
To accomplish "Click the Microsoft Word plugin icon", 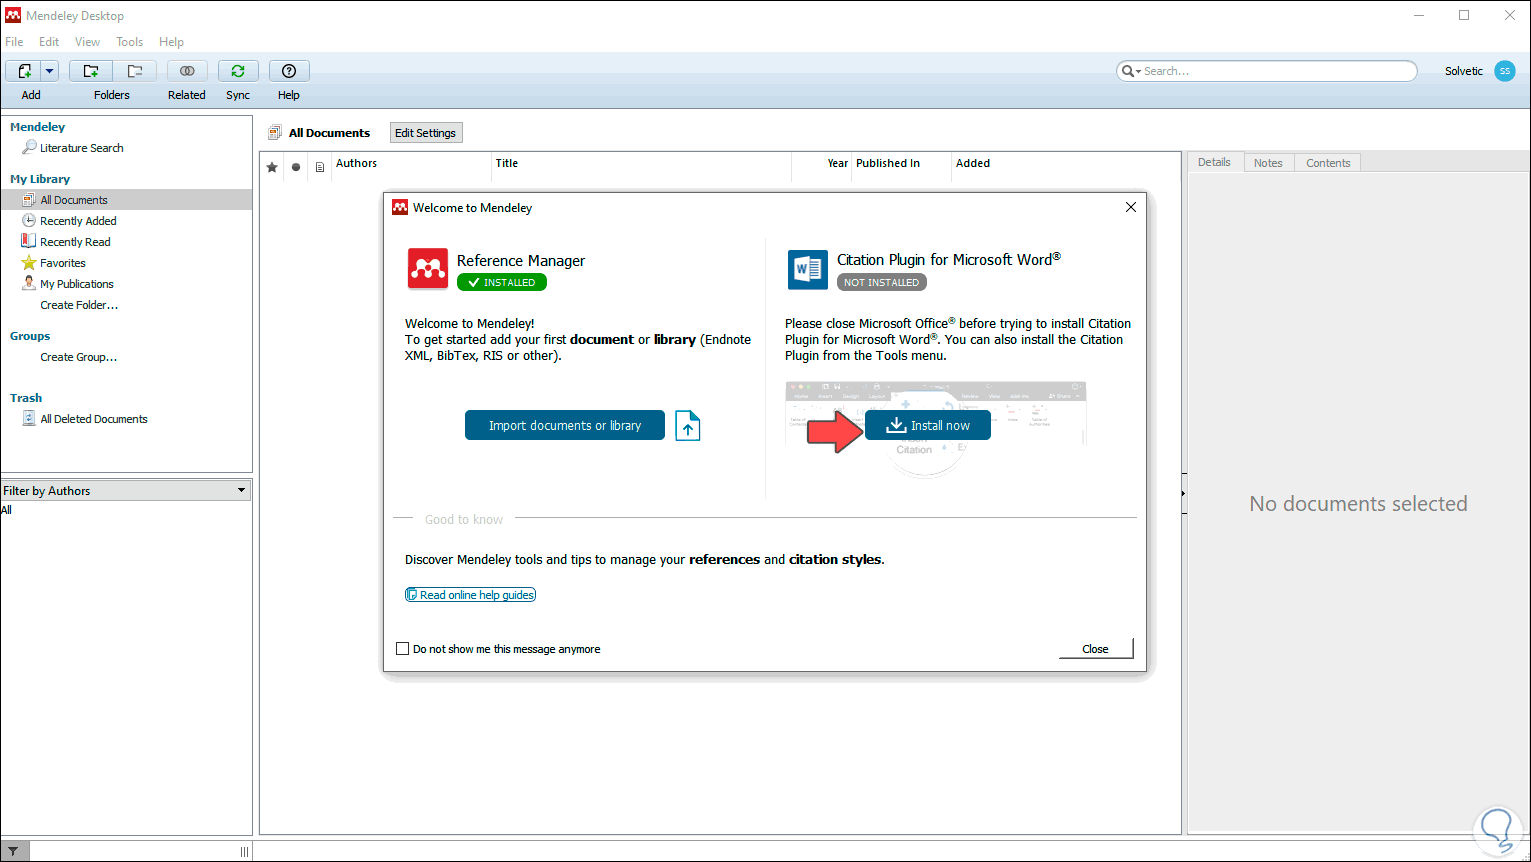I will click(x=808, y=270).
